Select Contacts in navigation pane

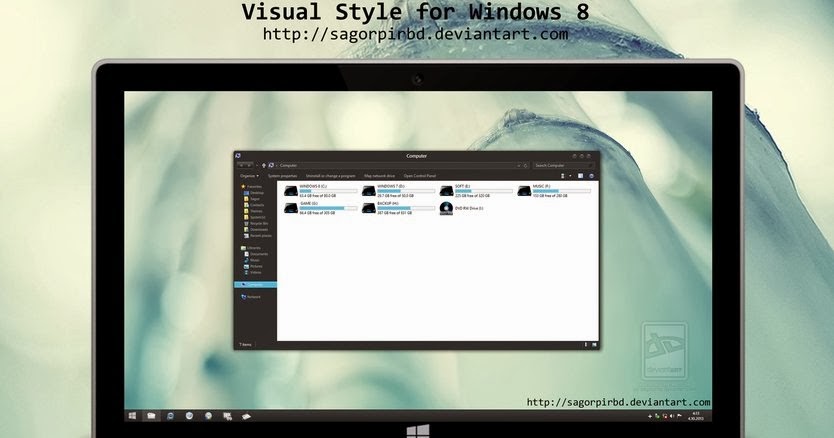tap(254, 205)
